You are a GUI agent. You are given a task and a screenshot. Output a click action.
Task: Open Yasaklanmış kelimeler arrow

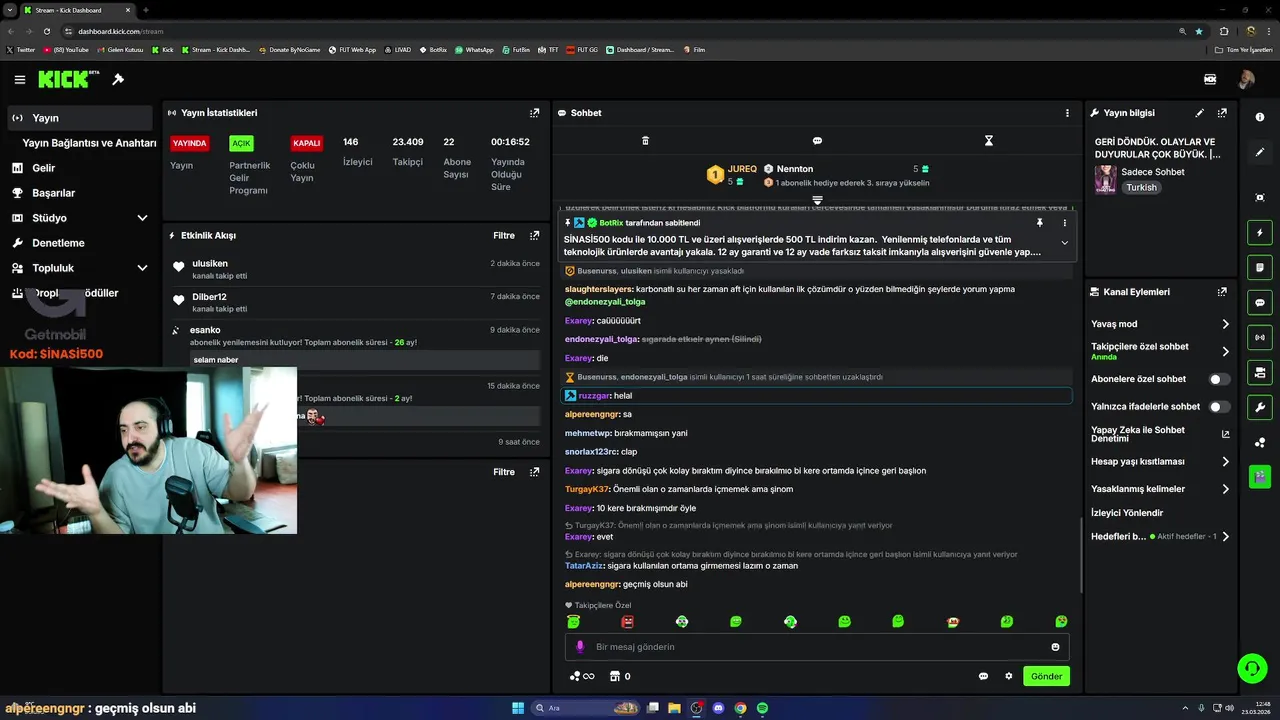click(1225, 489)
